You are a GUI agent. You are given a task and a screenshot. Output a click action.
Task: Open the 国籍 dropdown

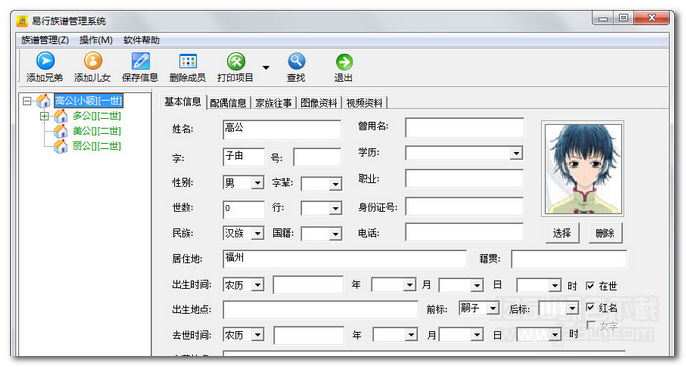(335, 234)
